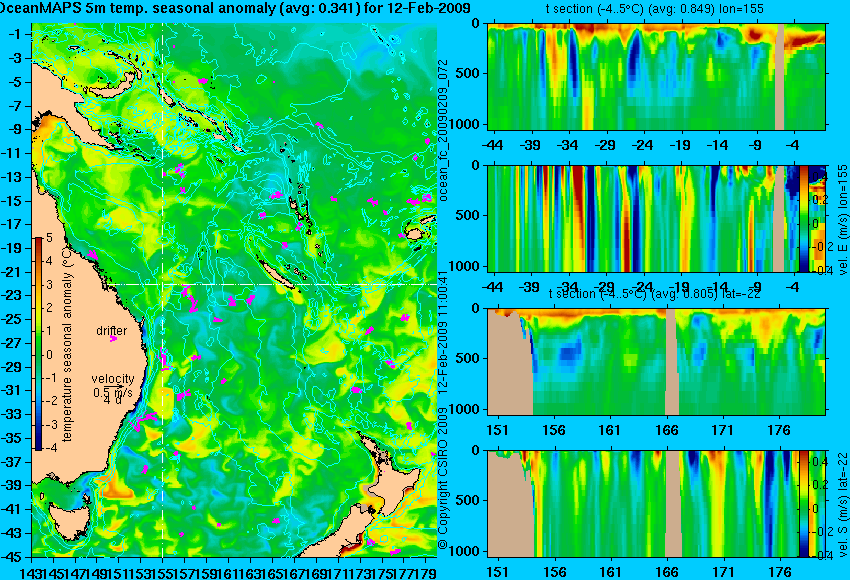Click the 'temperature seasonal anomaly (°C)' vertical label
Screen dimensions: 850x580
pos(67,343)
